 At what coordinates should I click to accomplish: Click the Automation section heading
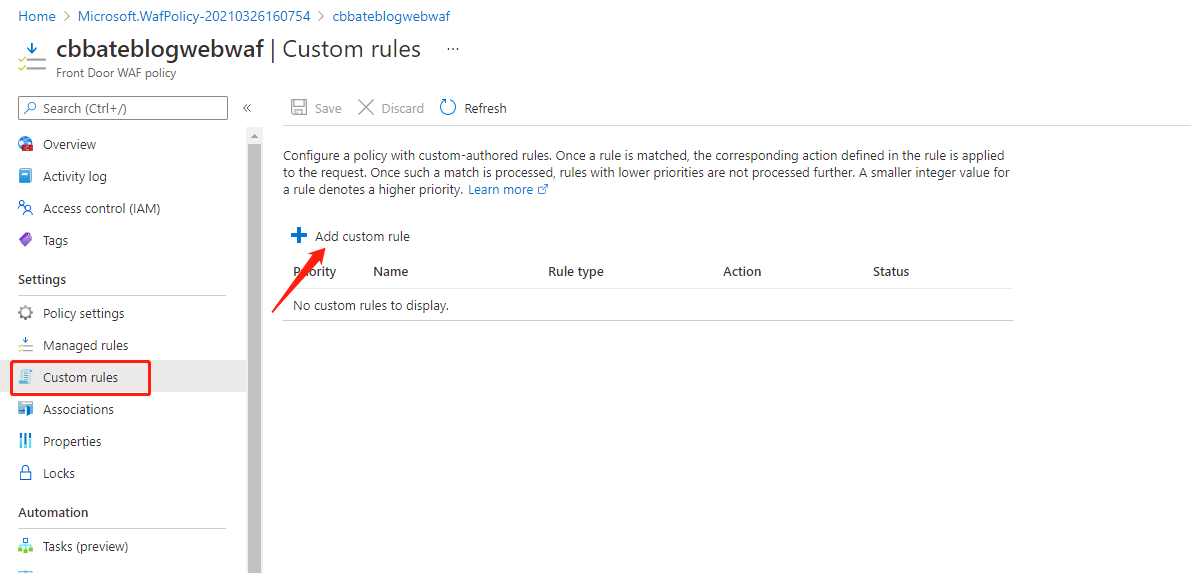(53, 512)
